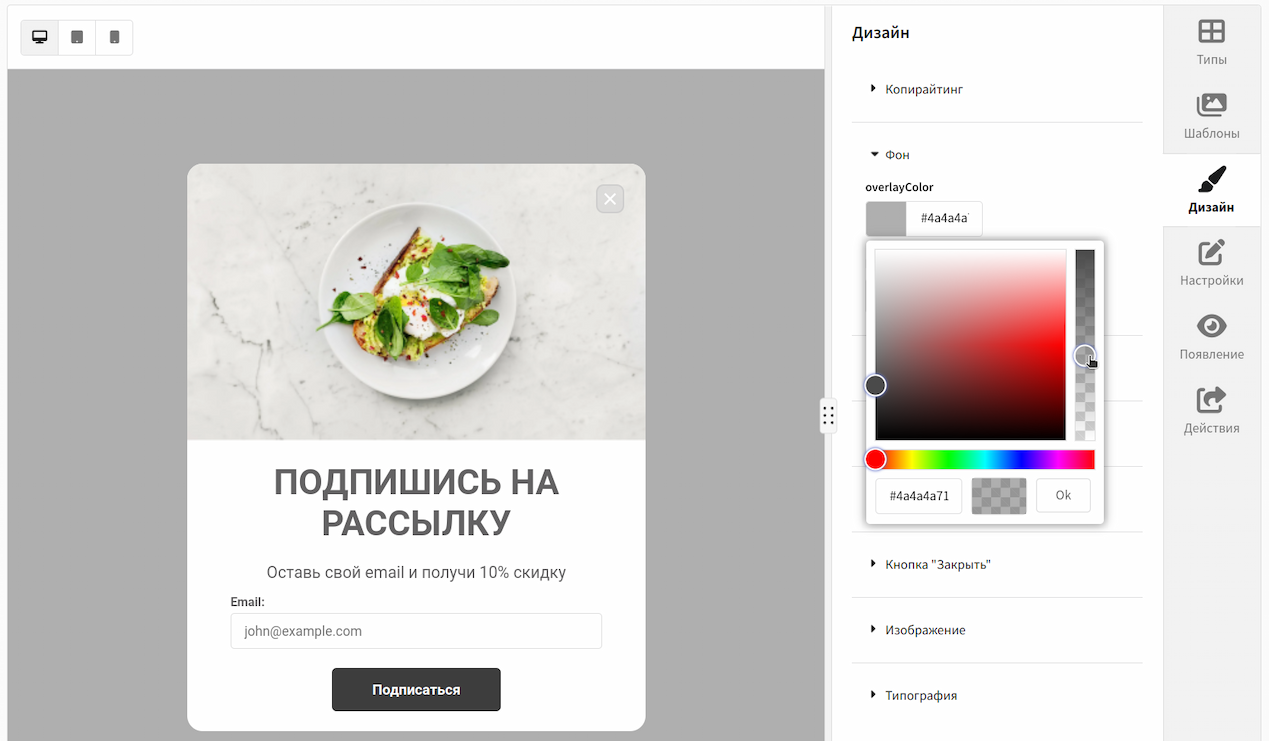Click the color area picker handle

tap(875, 385)
